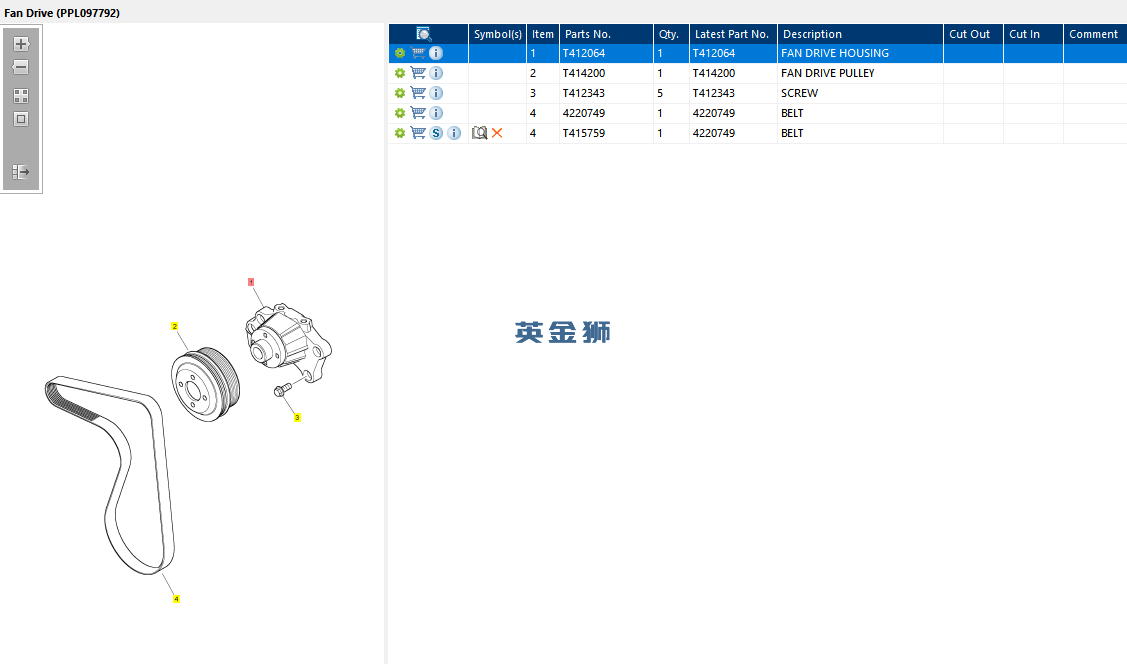Click green gear icon for T414200 row

[x=400, y=73]
